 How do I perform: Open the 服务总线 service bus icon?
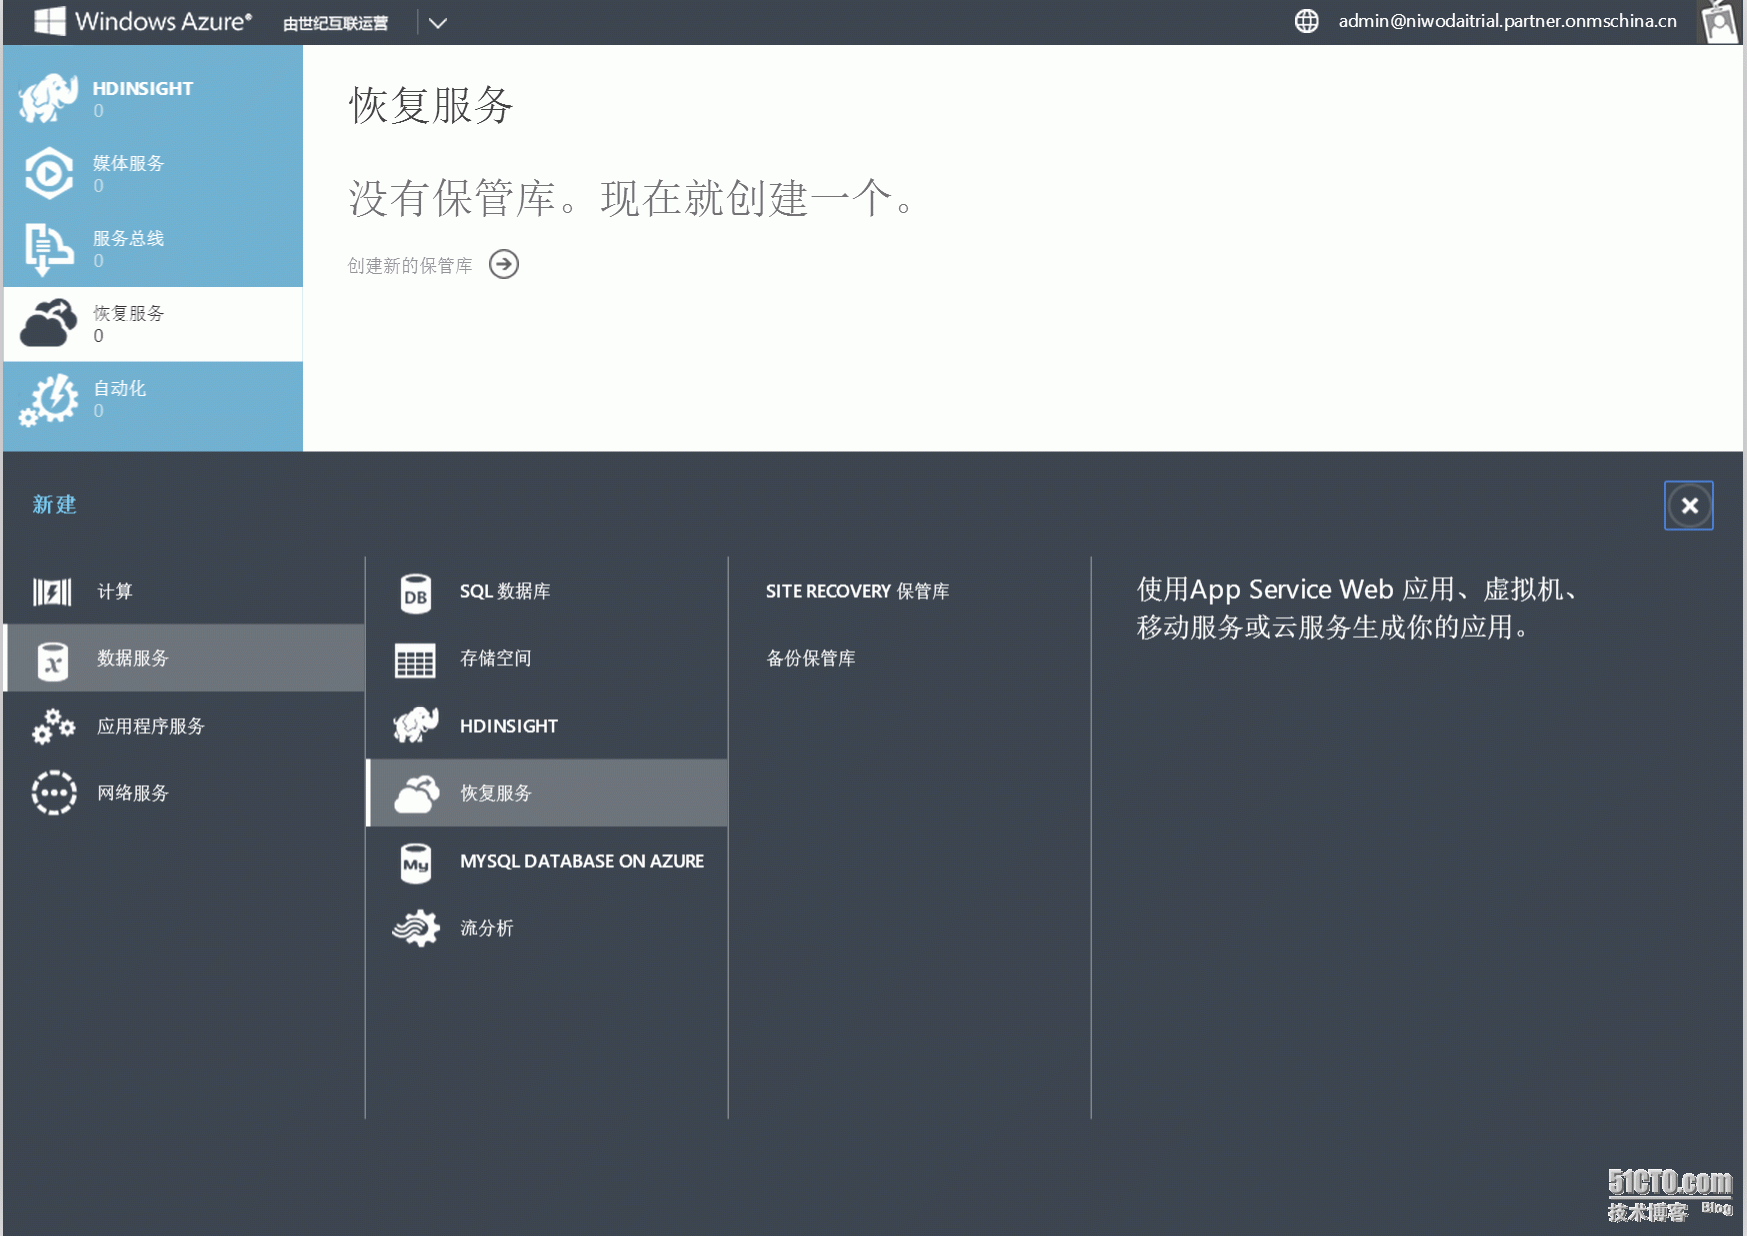[49, 248]
